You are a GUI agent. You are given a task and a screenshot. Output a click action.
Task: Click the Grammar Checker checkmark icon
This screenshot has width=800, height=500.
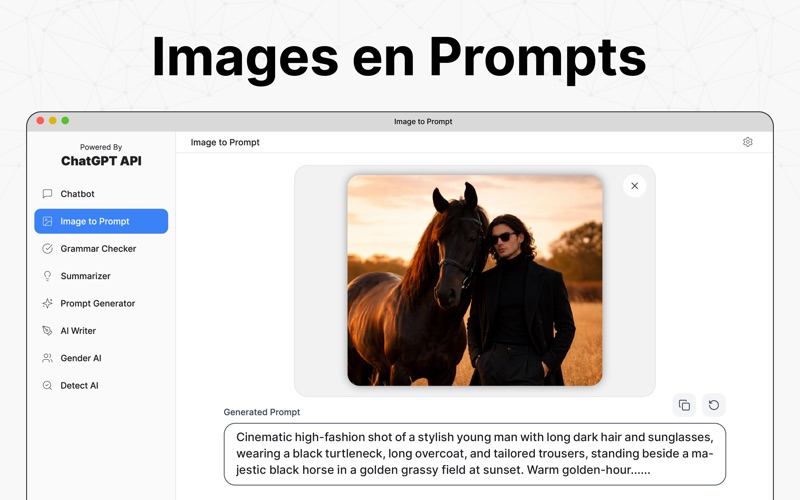click(47, 248)
